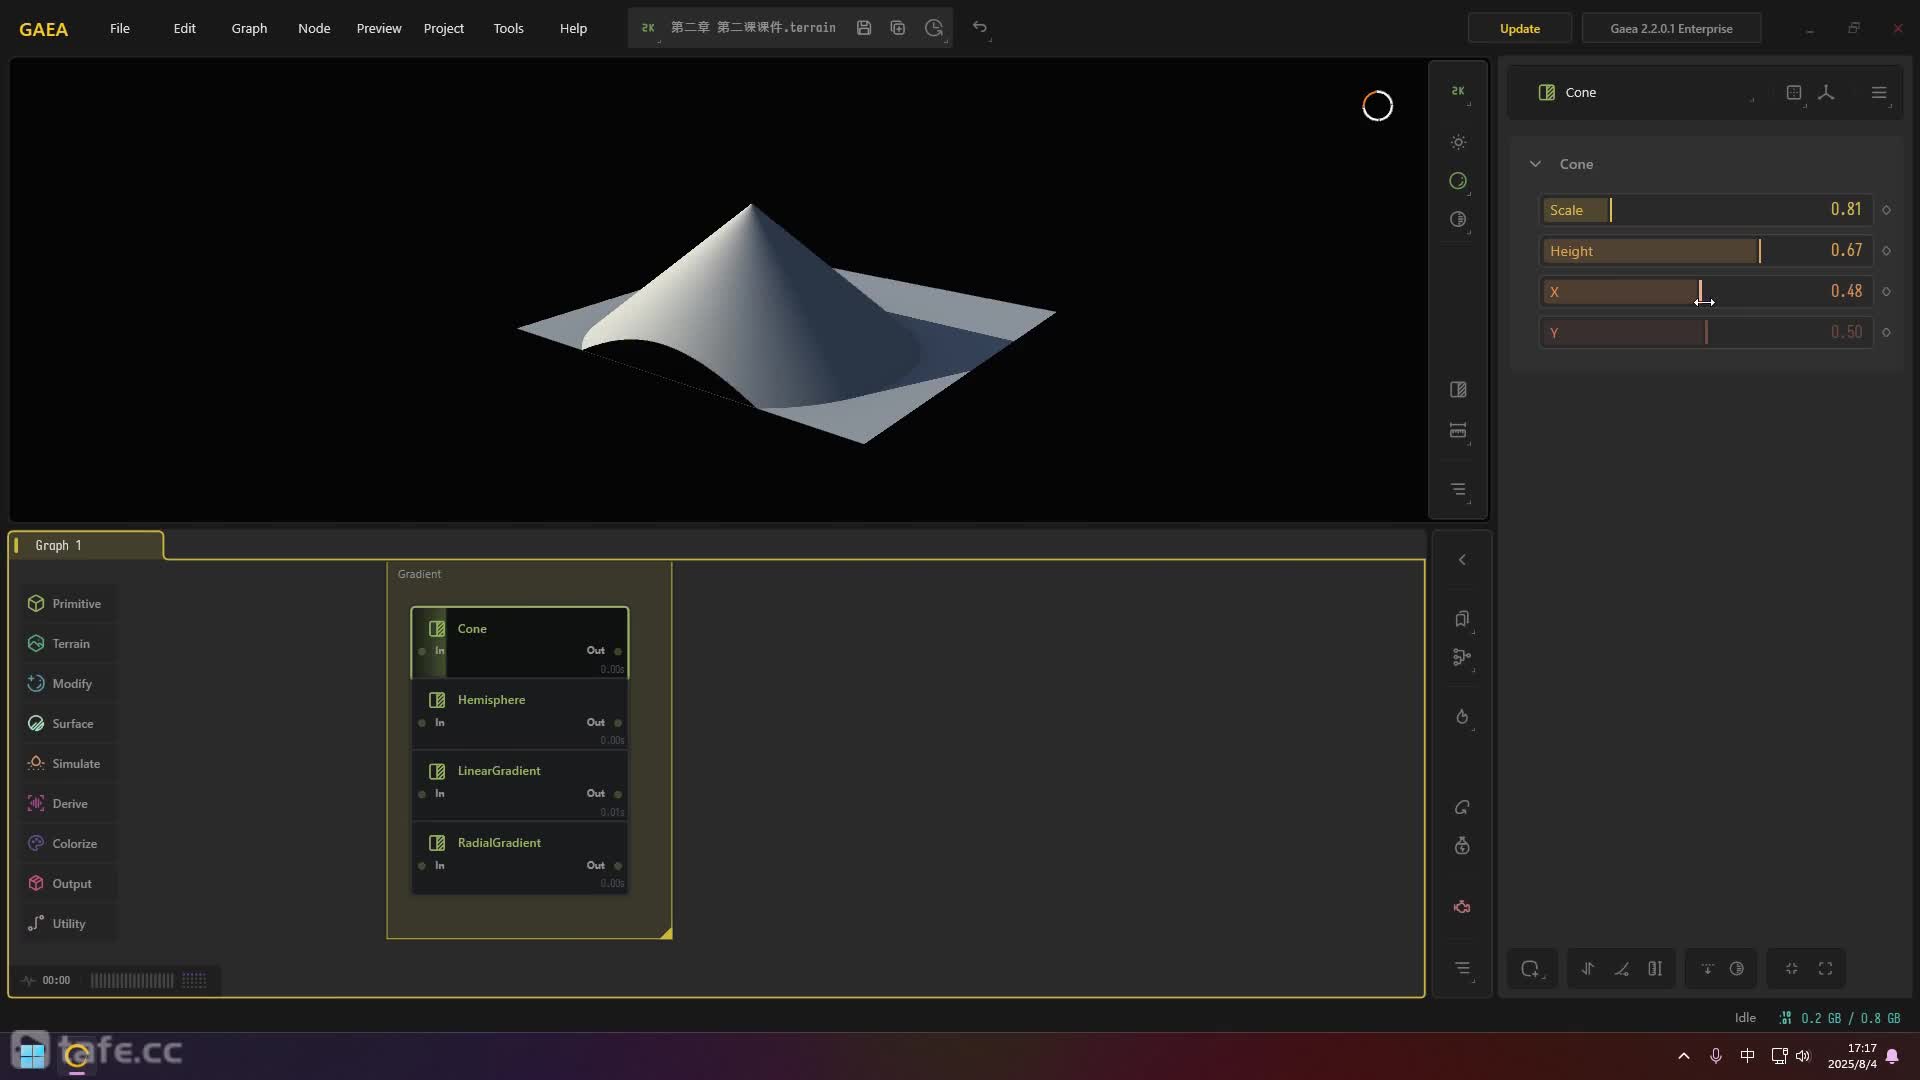Click the fullscreen expand icon at bottom right
The image size is (1920, 1080).
pyautogui.click(x=1825, y=968)
